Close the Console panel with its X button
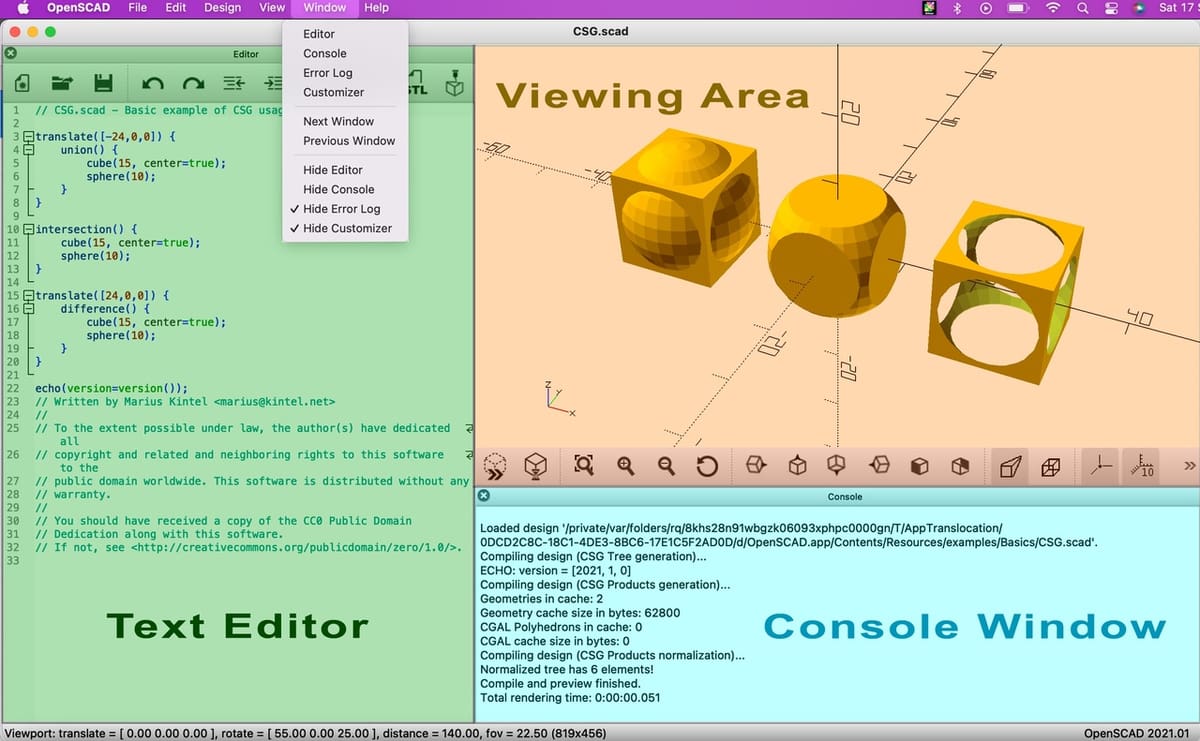This screenshot has width=1200, height=741. coord(483,496)
